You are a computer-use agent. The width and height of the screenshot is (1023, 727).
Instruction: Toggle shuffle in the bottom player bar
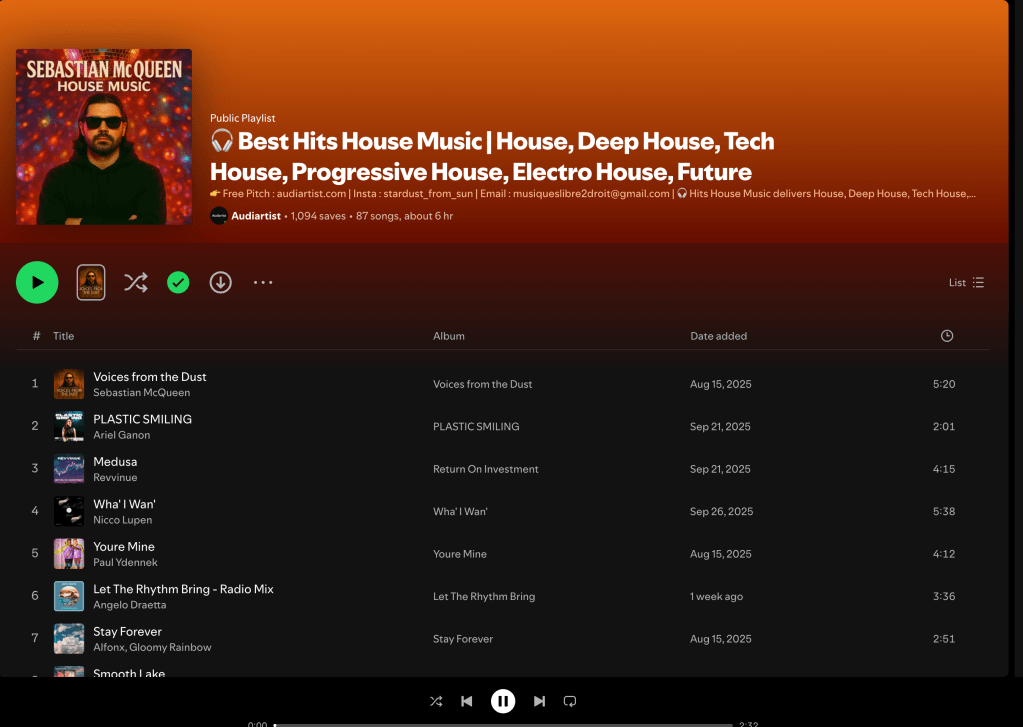(436, 702)
